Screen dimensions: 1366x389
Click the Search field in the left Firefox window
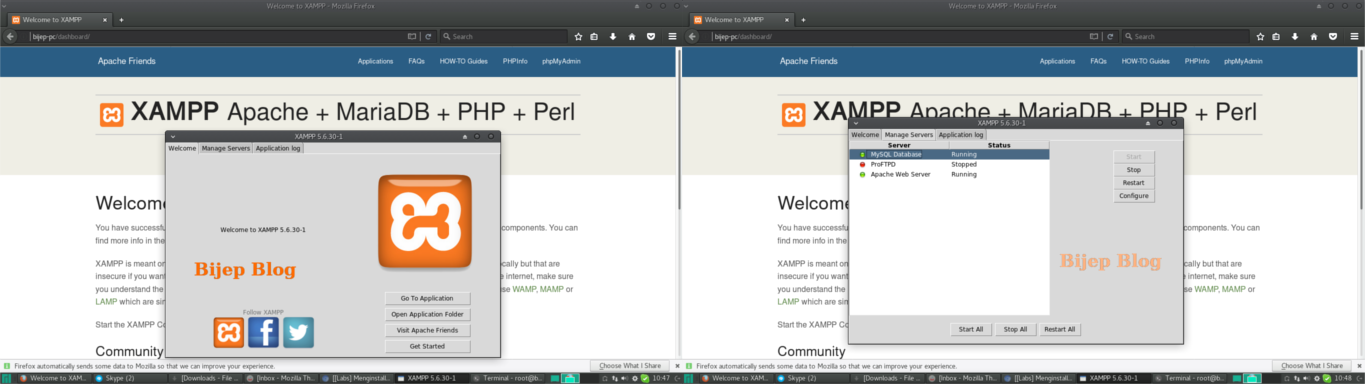(503, 36)
